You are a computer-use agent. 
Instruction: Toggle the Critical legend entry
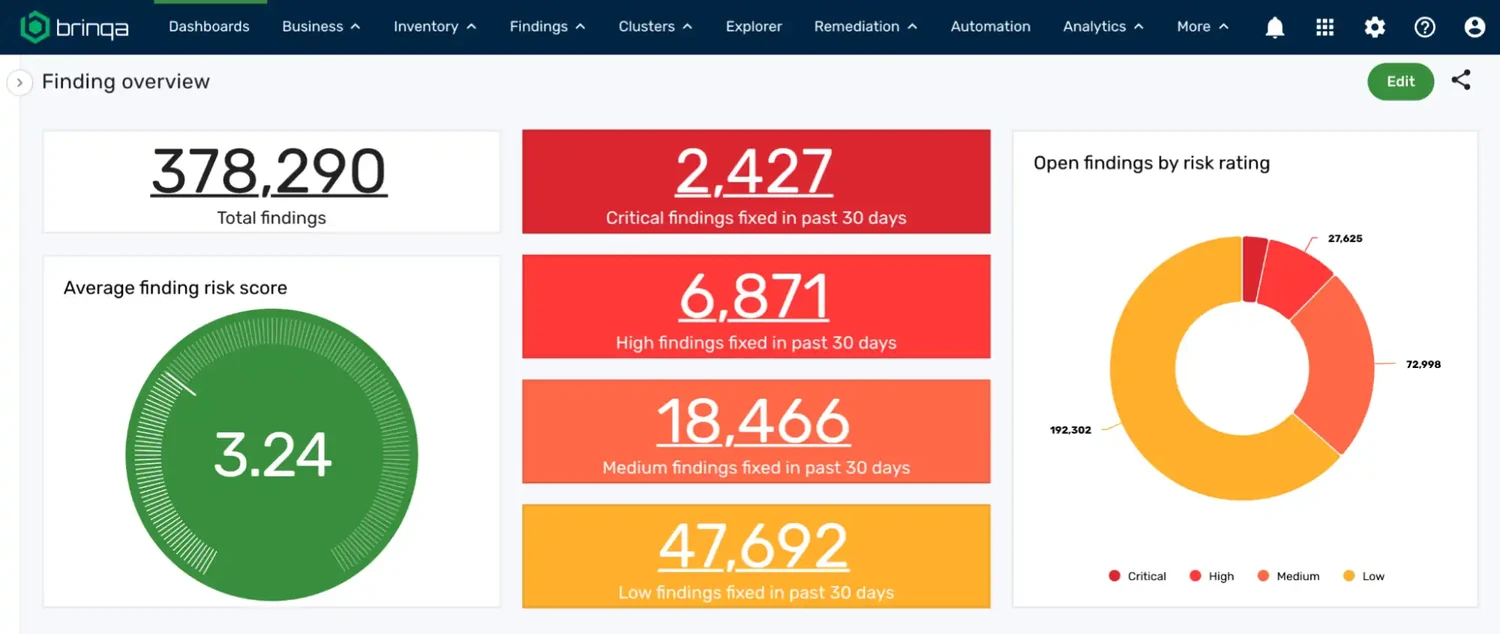point(1138,576)
